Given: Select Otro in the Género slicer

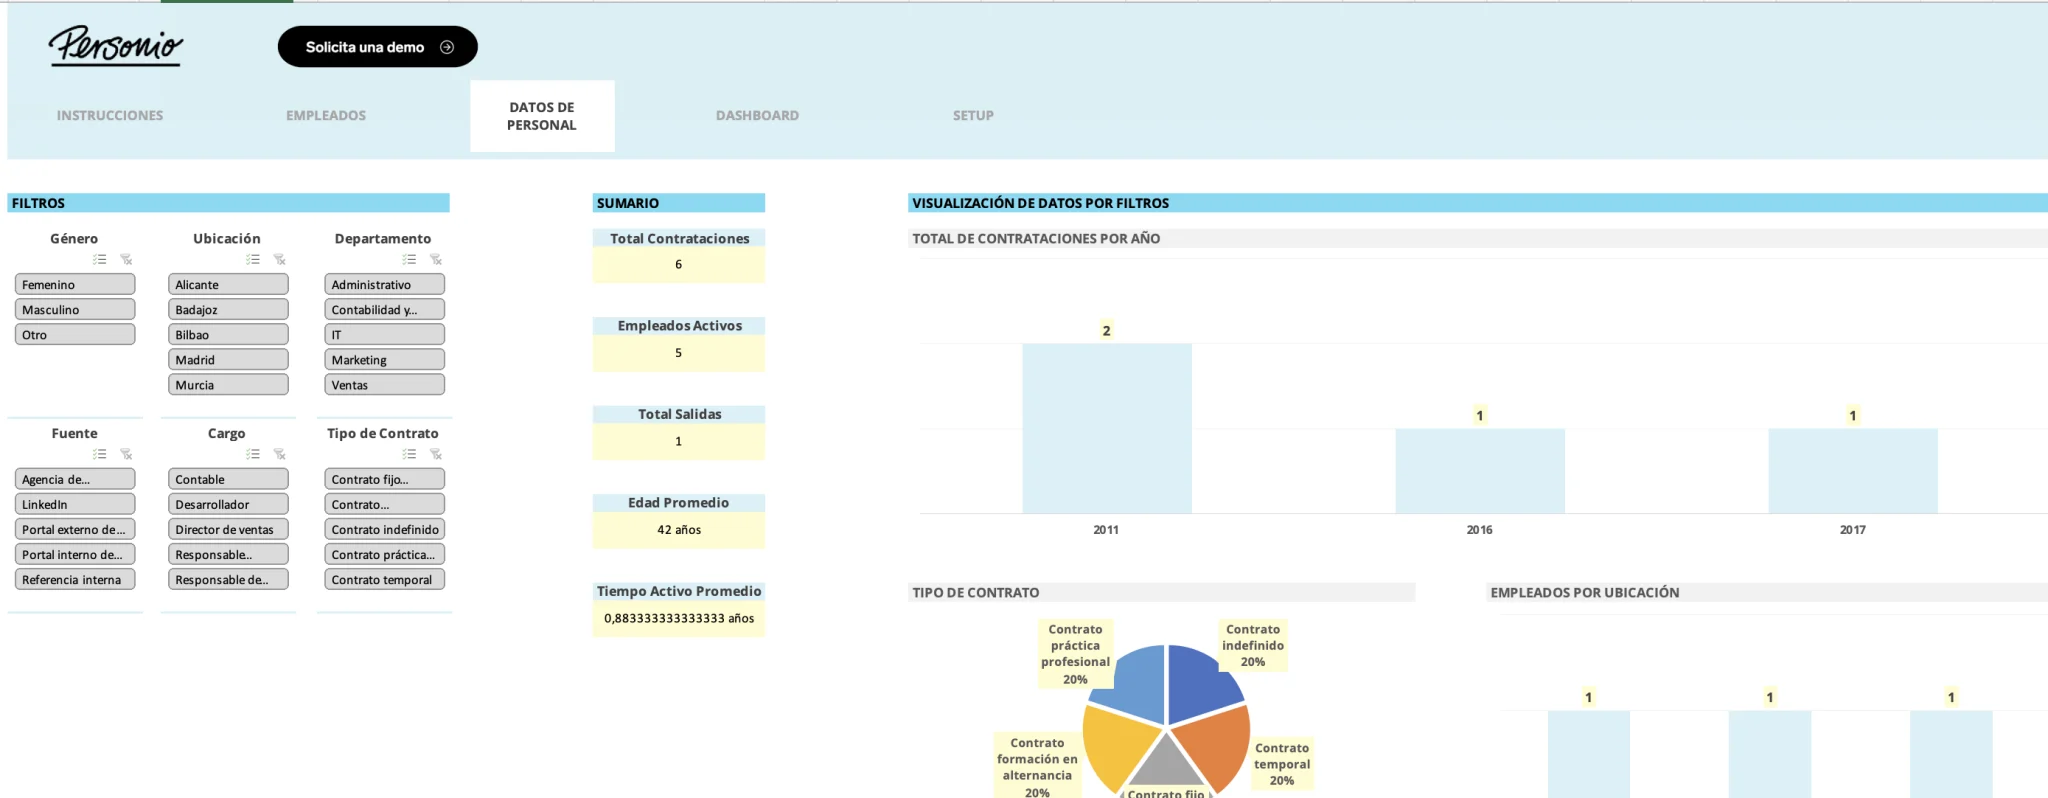Looking at the screenshot, I should (x=75, y=335).
